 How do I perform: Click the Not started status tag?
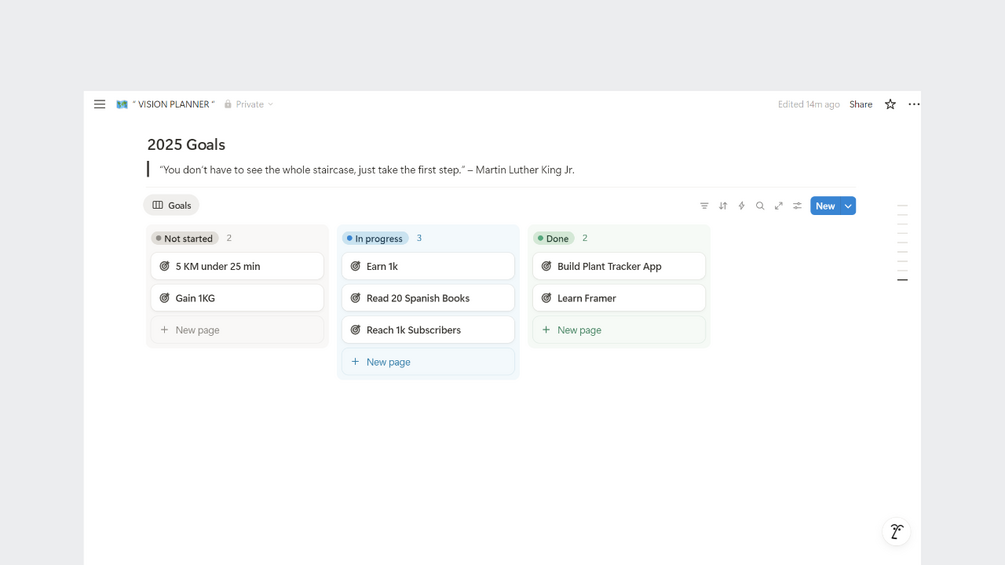(x=184, y=239)
